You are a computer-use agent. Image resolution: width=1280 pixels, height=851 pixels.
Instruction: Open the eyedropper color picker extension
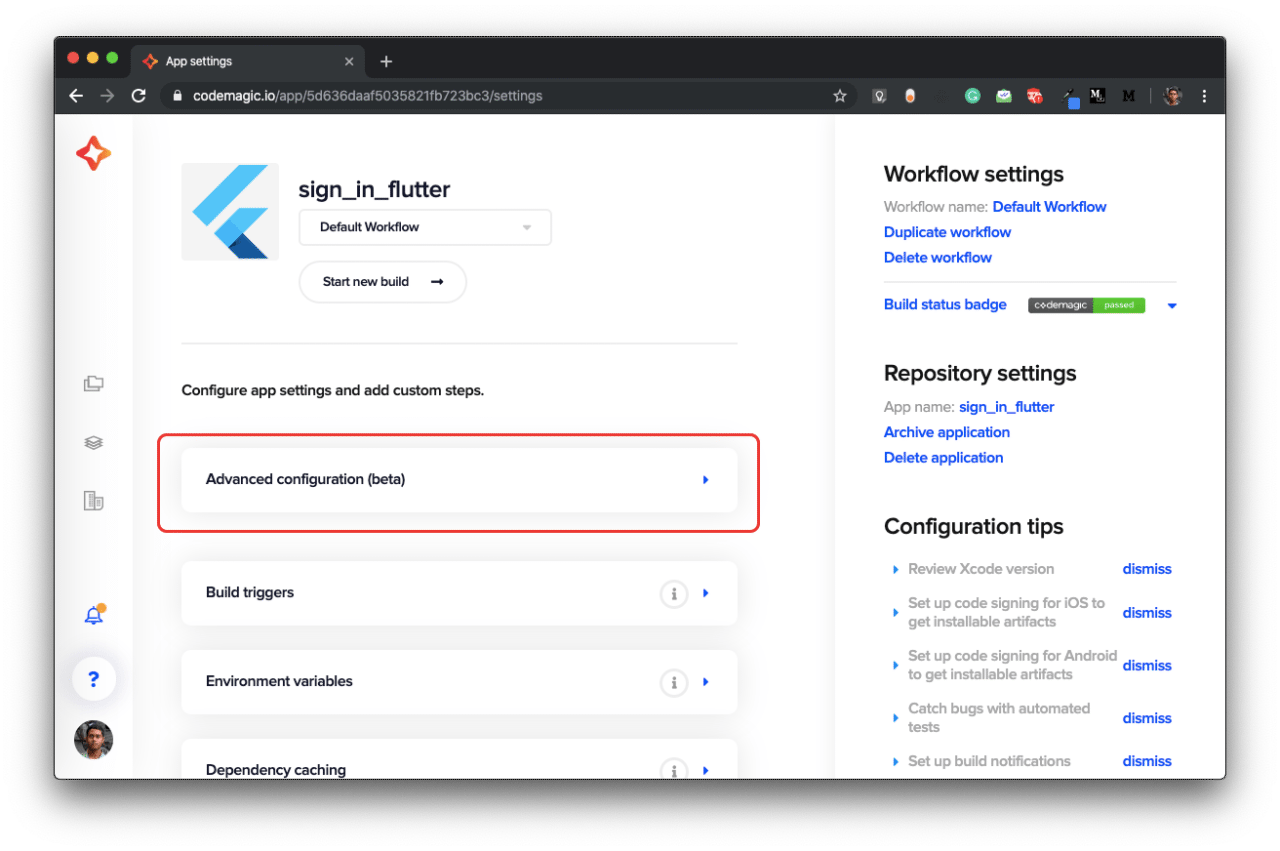click(1070, 97)
